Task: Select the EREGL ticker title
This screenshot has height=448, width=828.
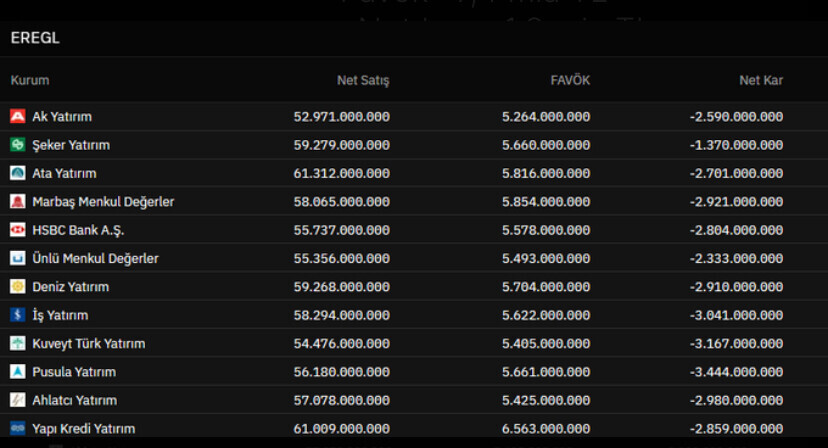Action: pos(35,38)
